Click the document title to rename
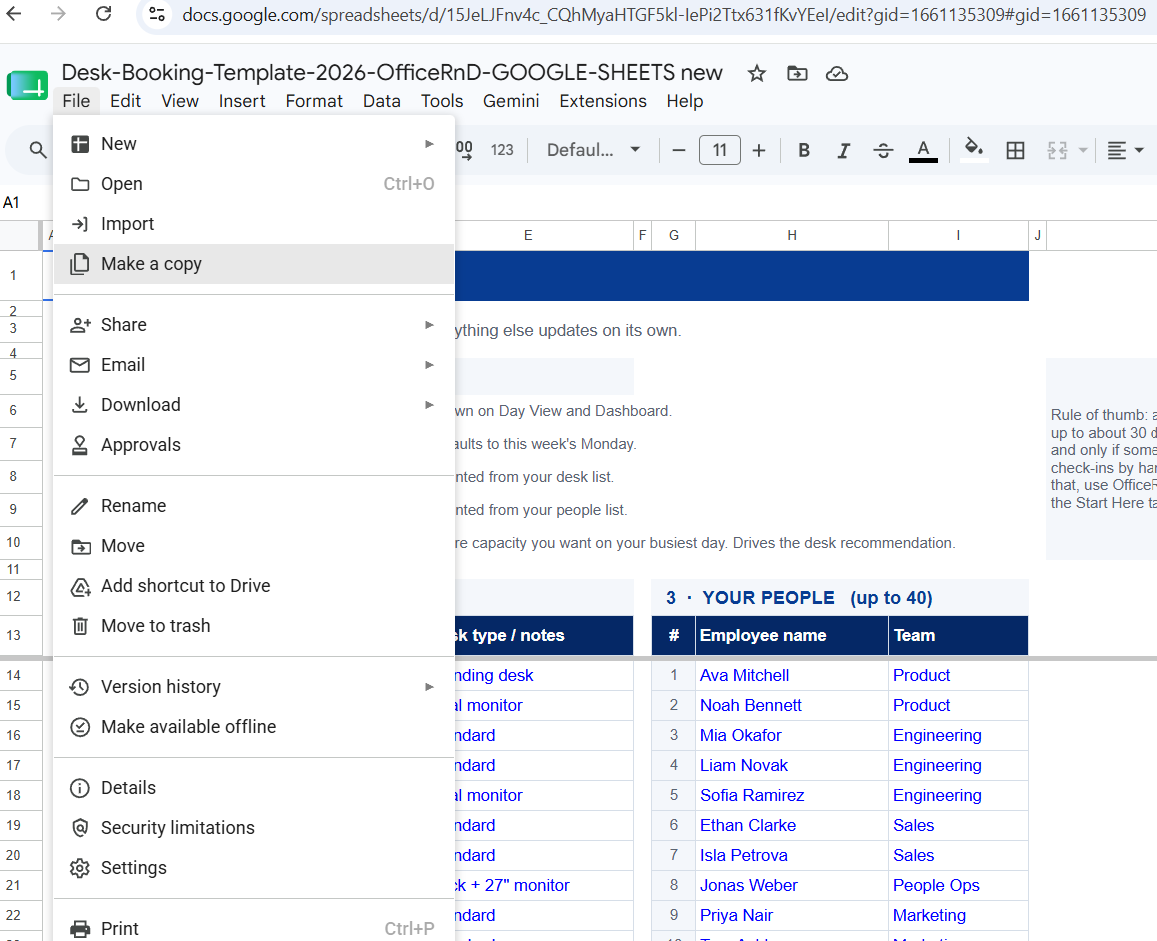This screenshot has width=1157, height=941. [392, 72]
